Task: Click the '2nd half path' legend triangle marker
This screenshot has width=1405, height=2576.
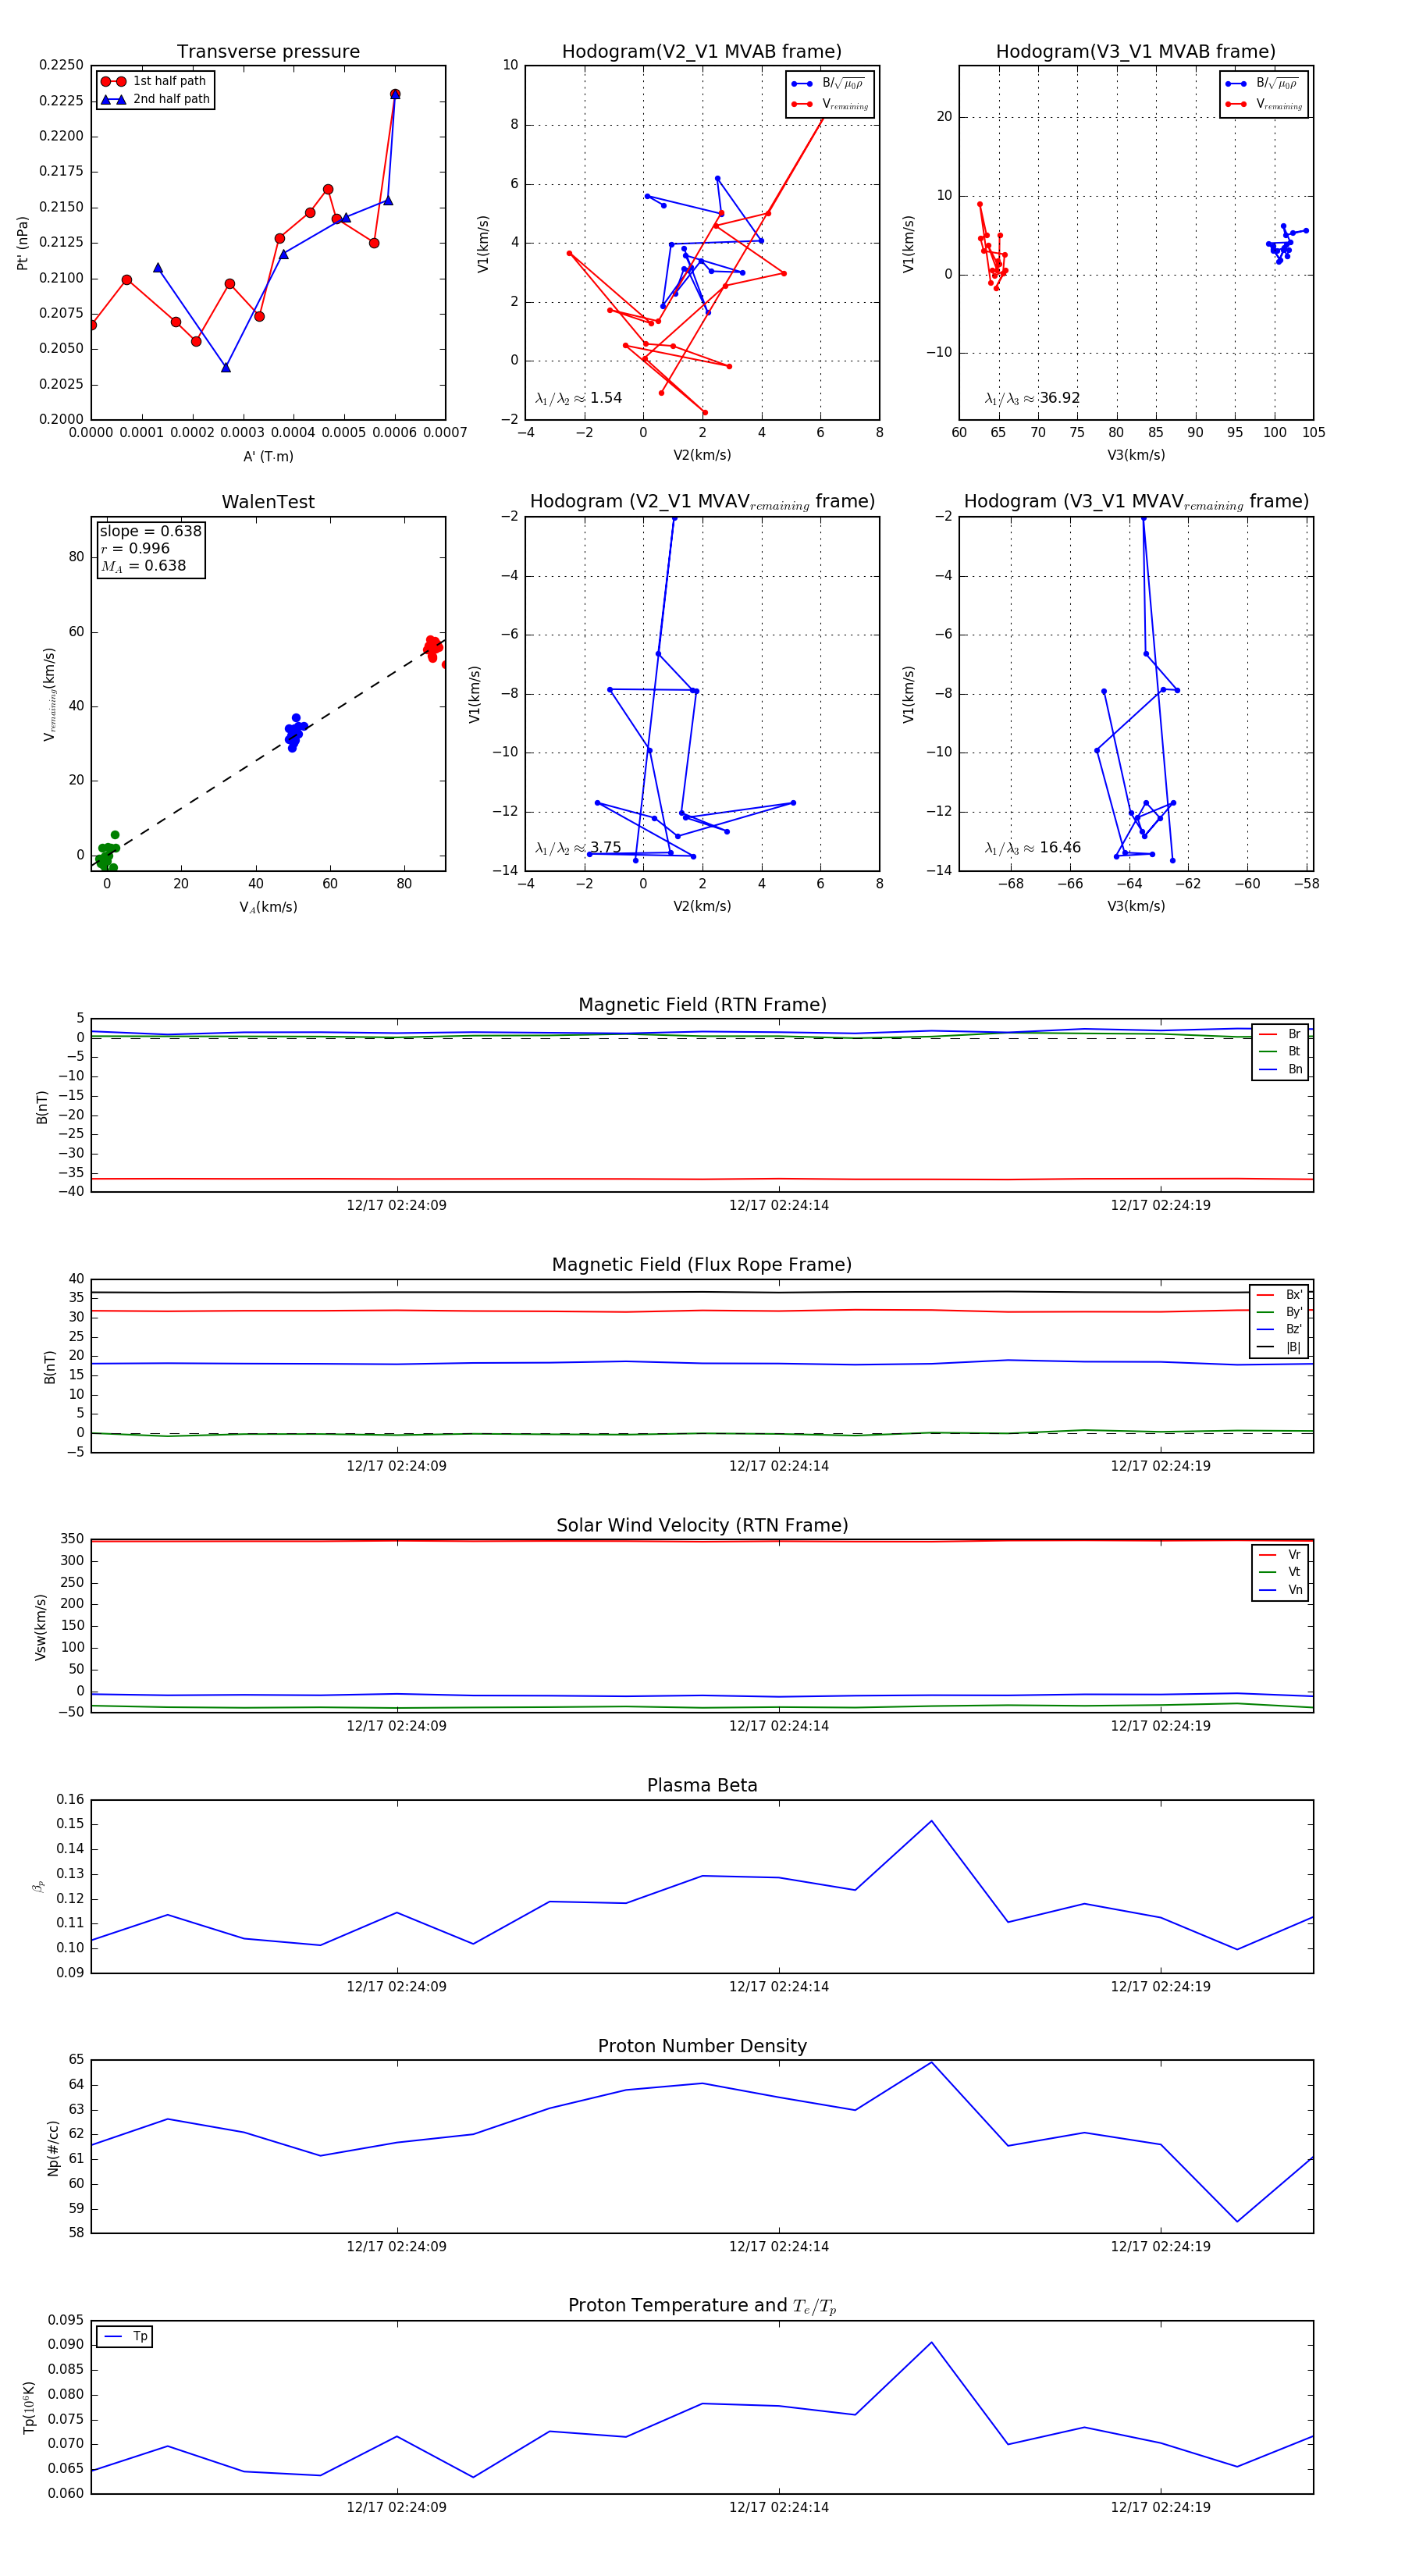Action: coord(113,99)
